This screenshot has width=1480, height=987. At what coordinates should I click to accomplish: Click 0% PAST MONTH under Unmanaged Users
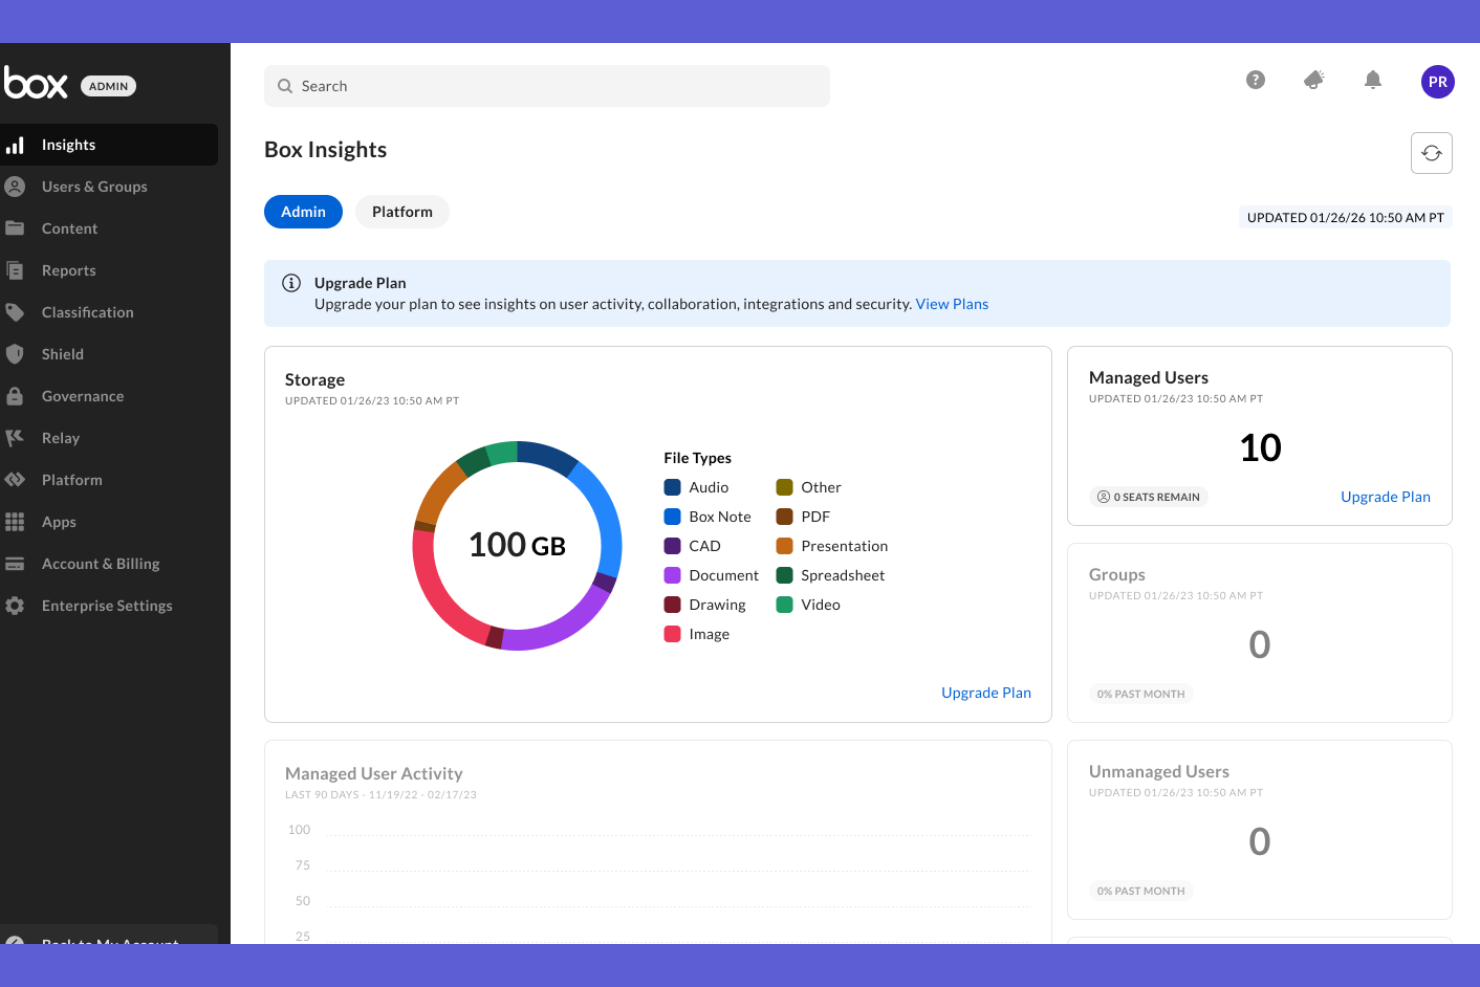click(1141, 891)
